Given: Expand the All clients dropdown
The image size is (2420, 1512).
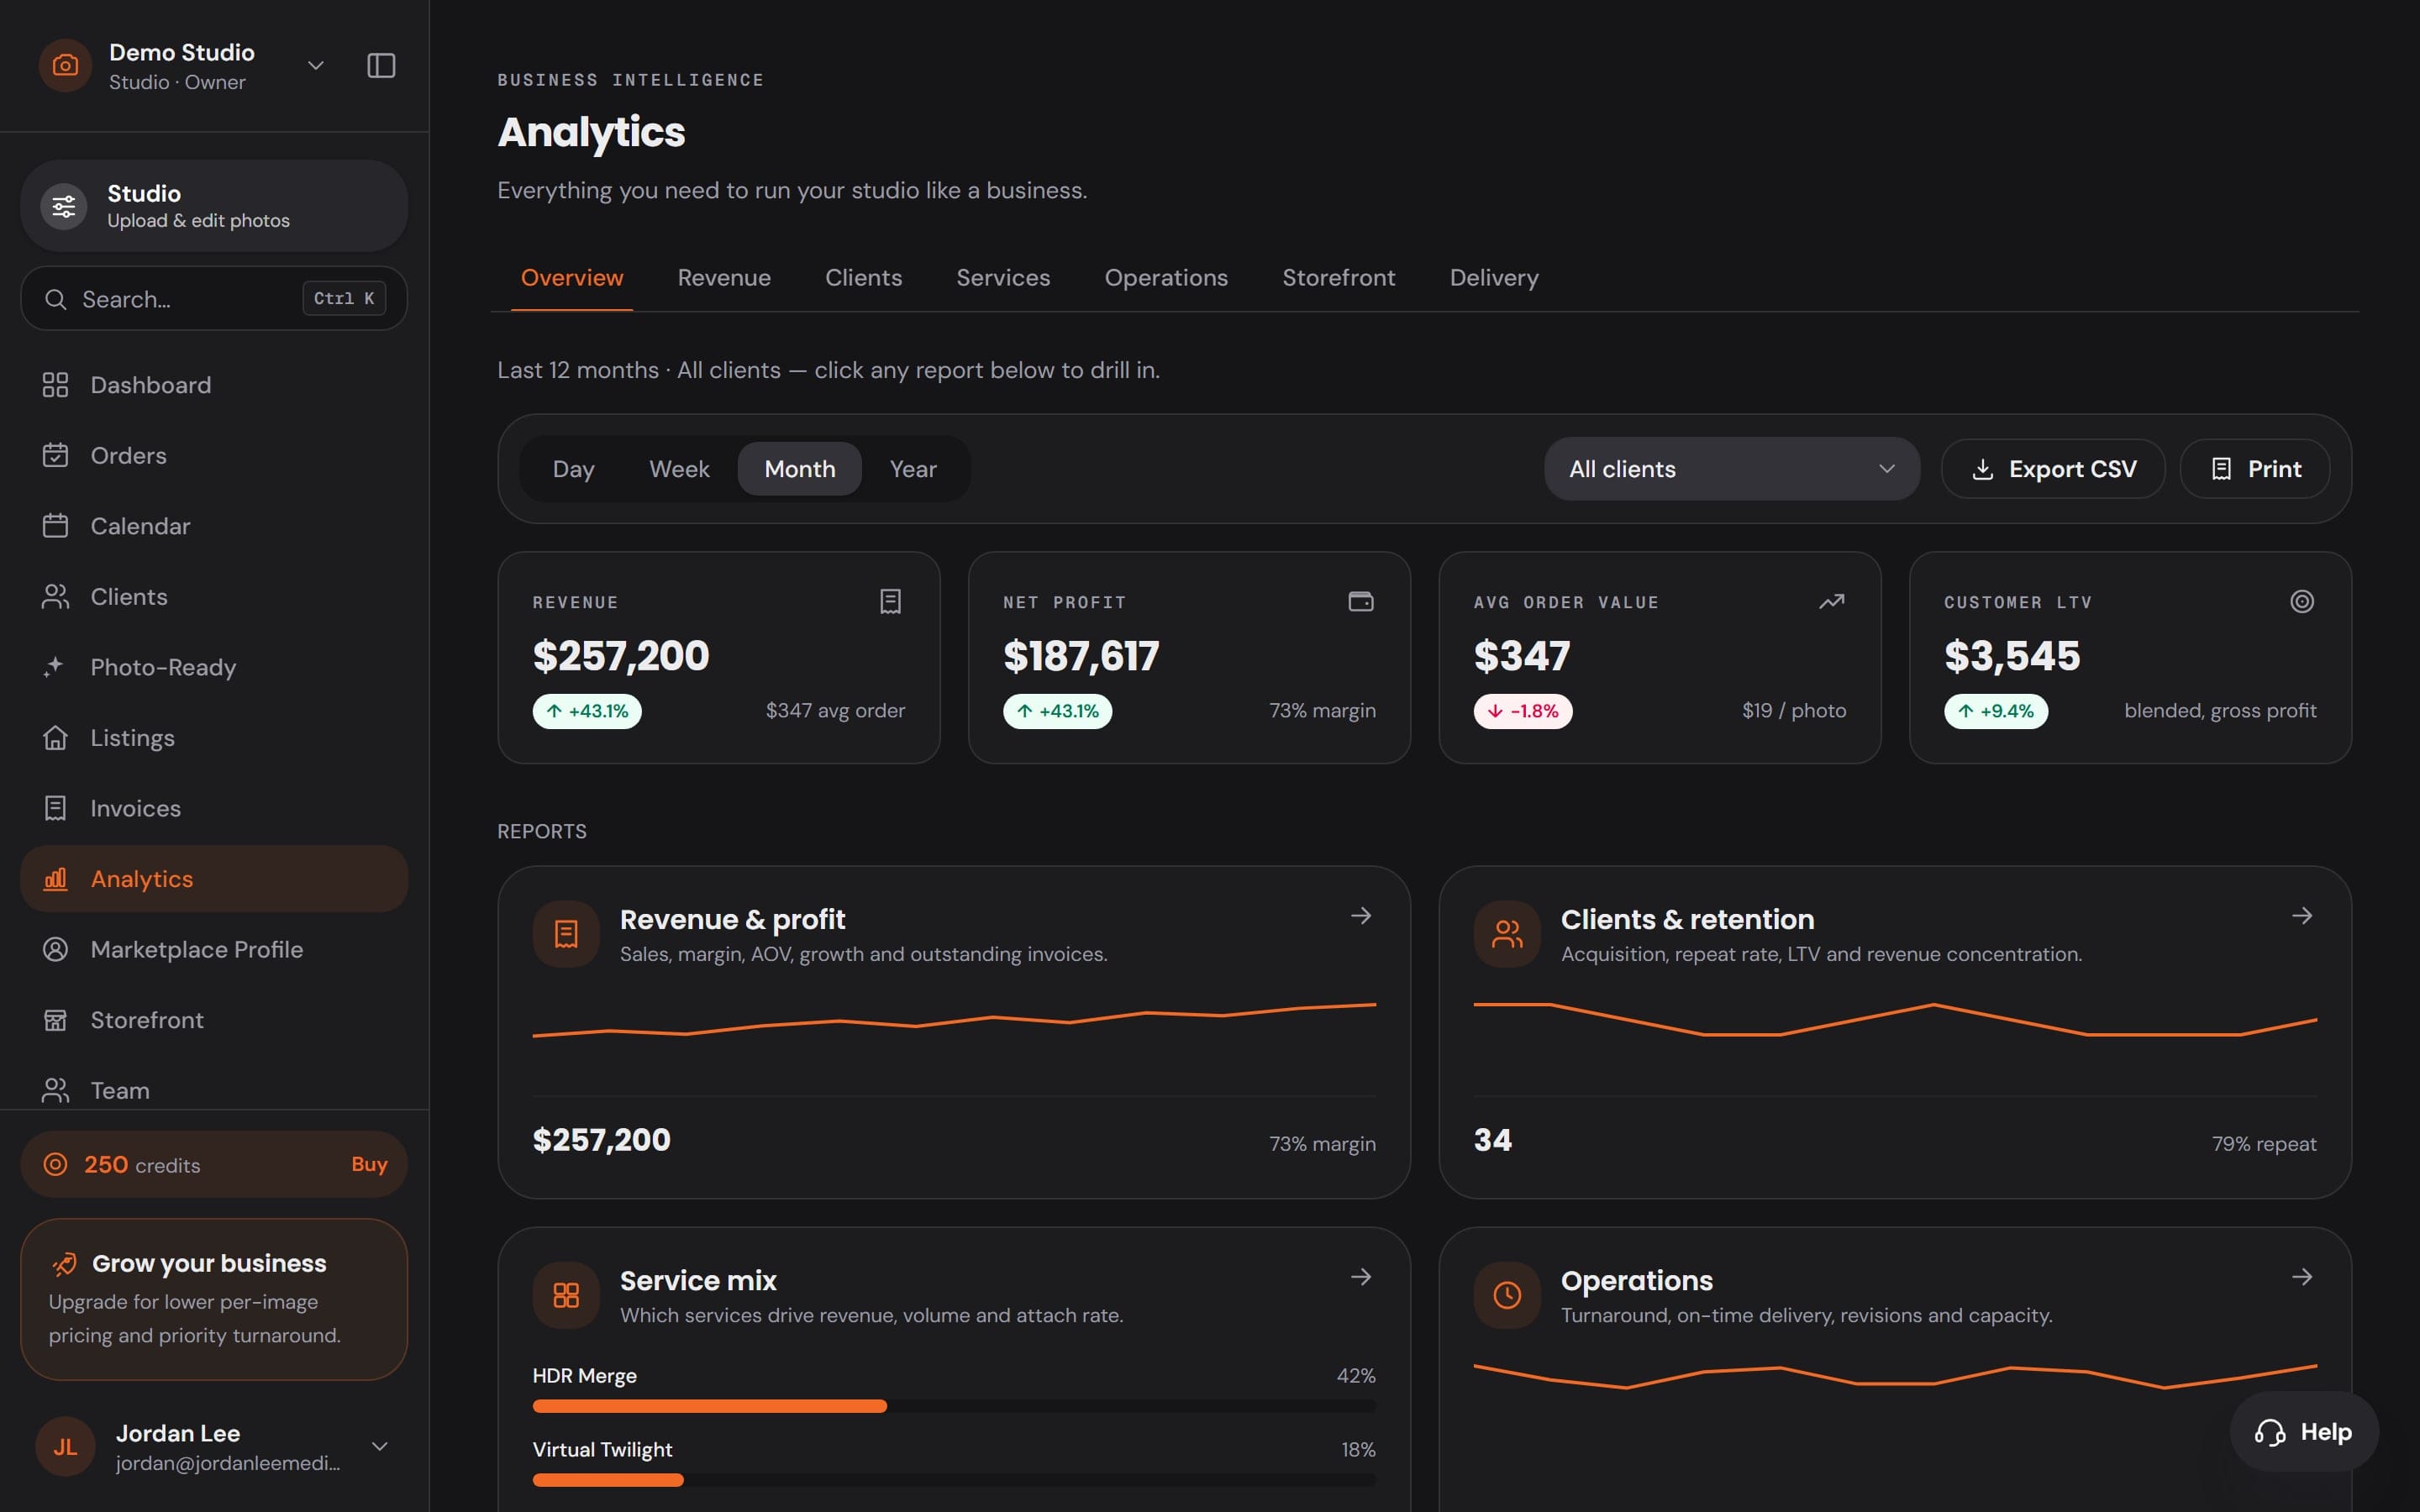Looking at the screenshot, I should [1732, 469].
